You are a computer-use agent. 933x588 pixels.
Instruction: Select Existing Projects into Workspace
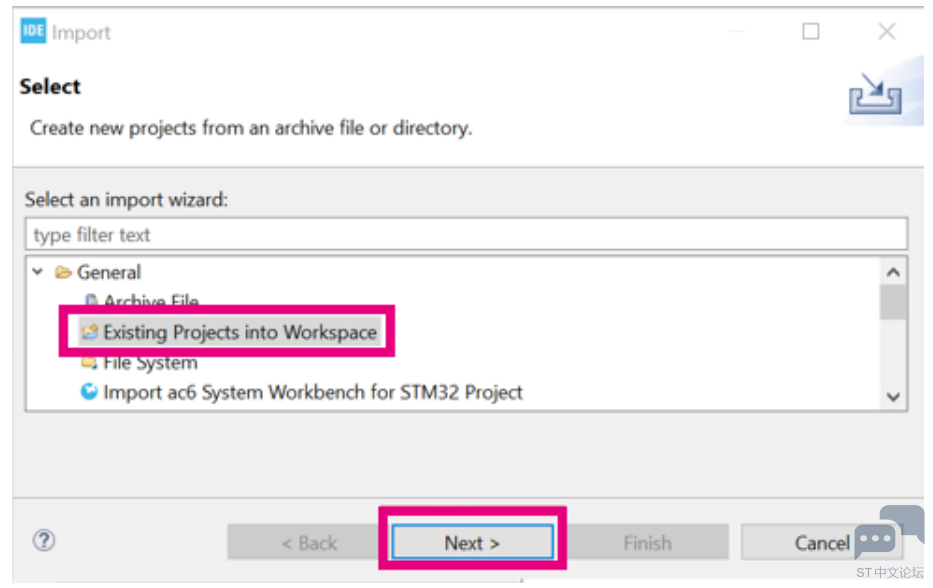[x=240, y=331]
